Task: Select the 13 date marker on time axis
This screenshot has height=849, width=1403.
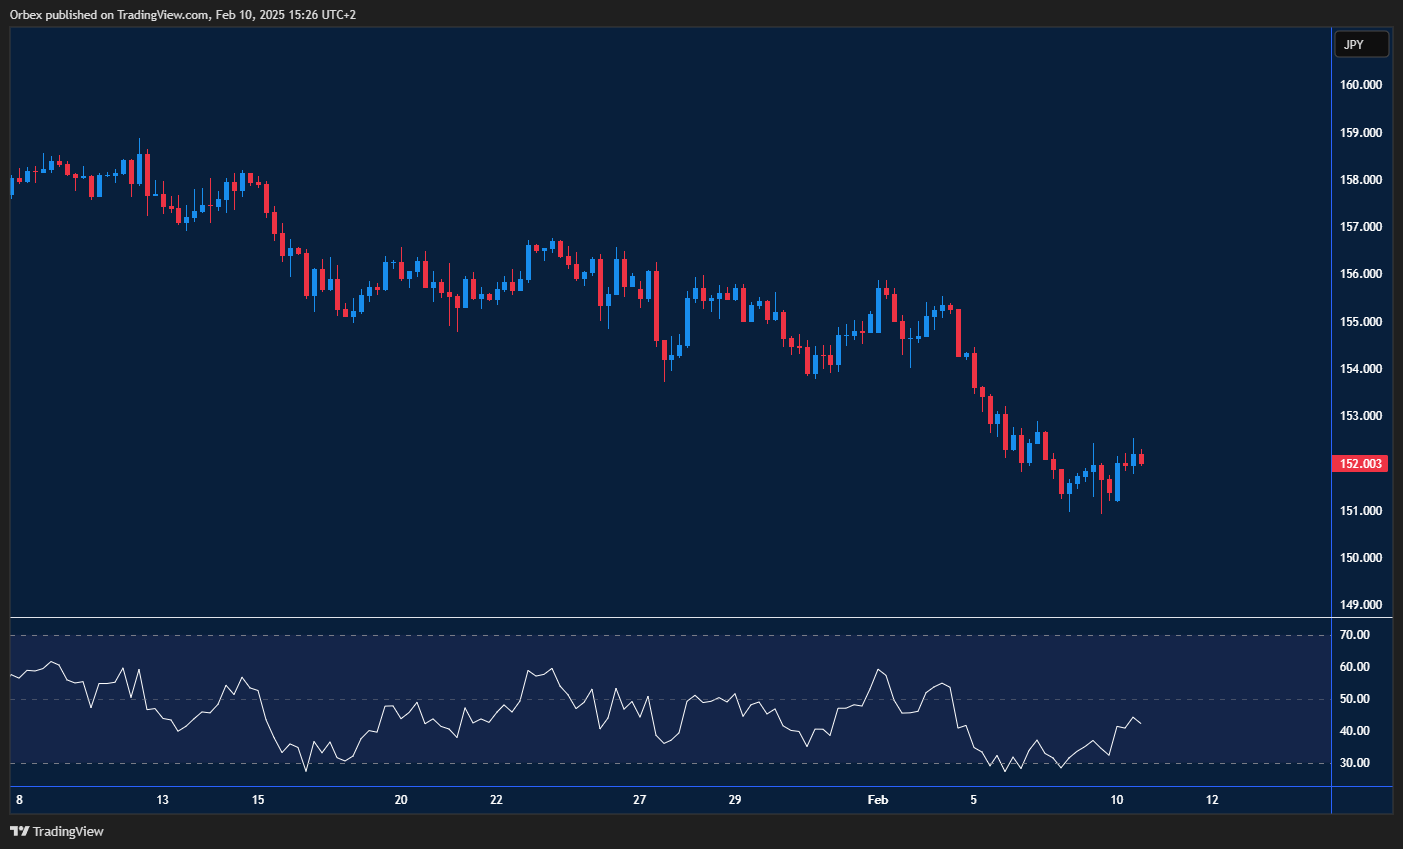Action: pos(163,800)
